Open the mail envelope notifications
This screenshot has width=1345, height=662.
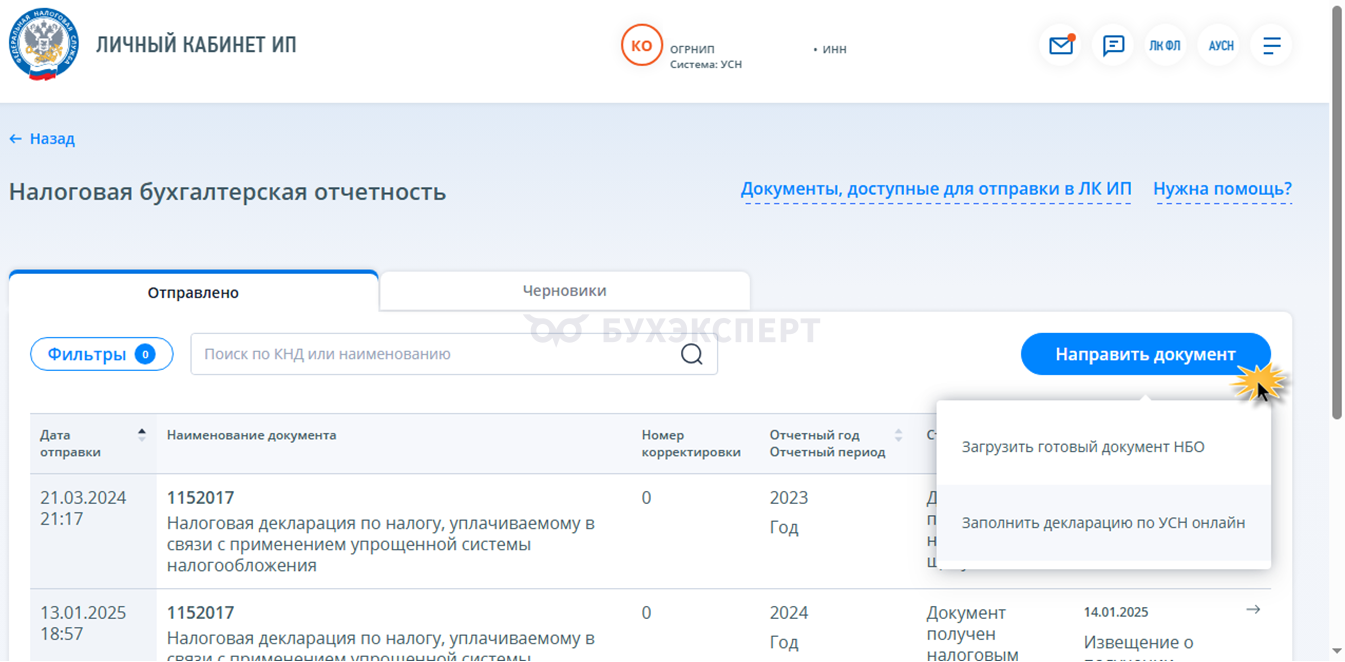pyautogui.click(x=1060, y=46)
